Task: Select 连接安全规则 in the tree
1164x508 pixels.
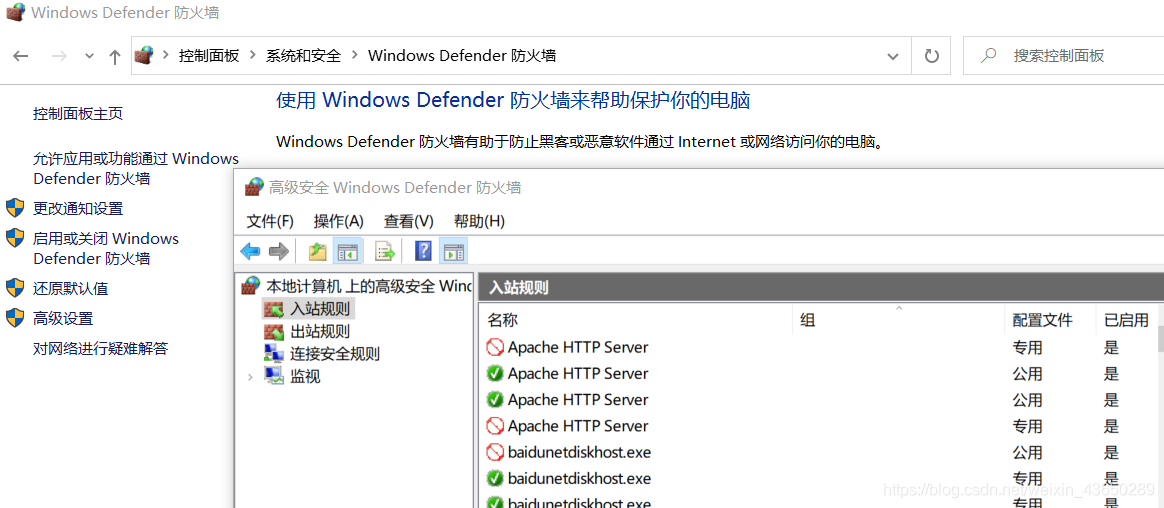Action: tap(334, 354)
